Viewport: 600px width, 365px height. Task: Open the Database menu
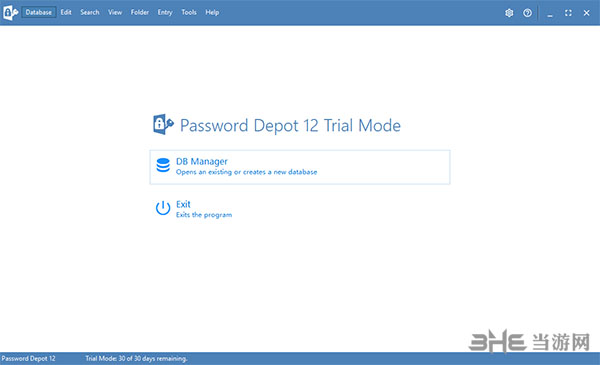(x=39, y=12)
